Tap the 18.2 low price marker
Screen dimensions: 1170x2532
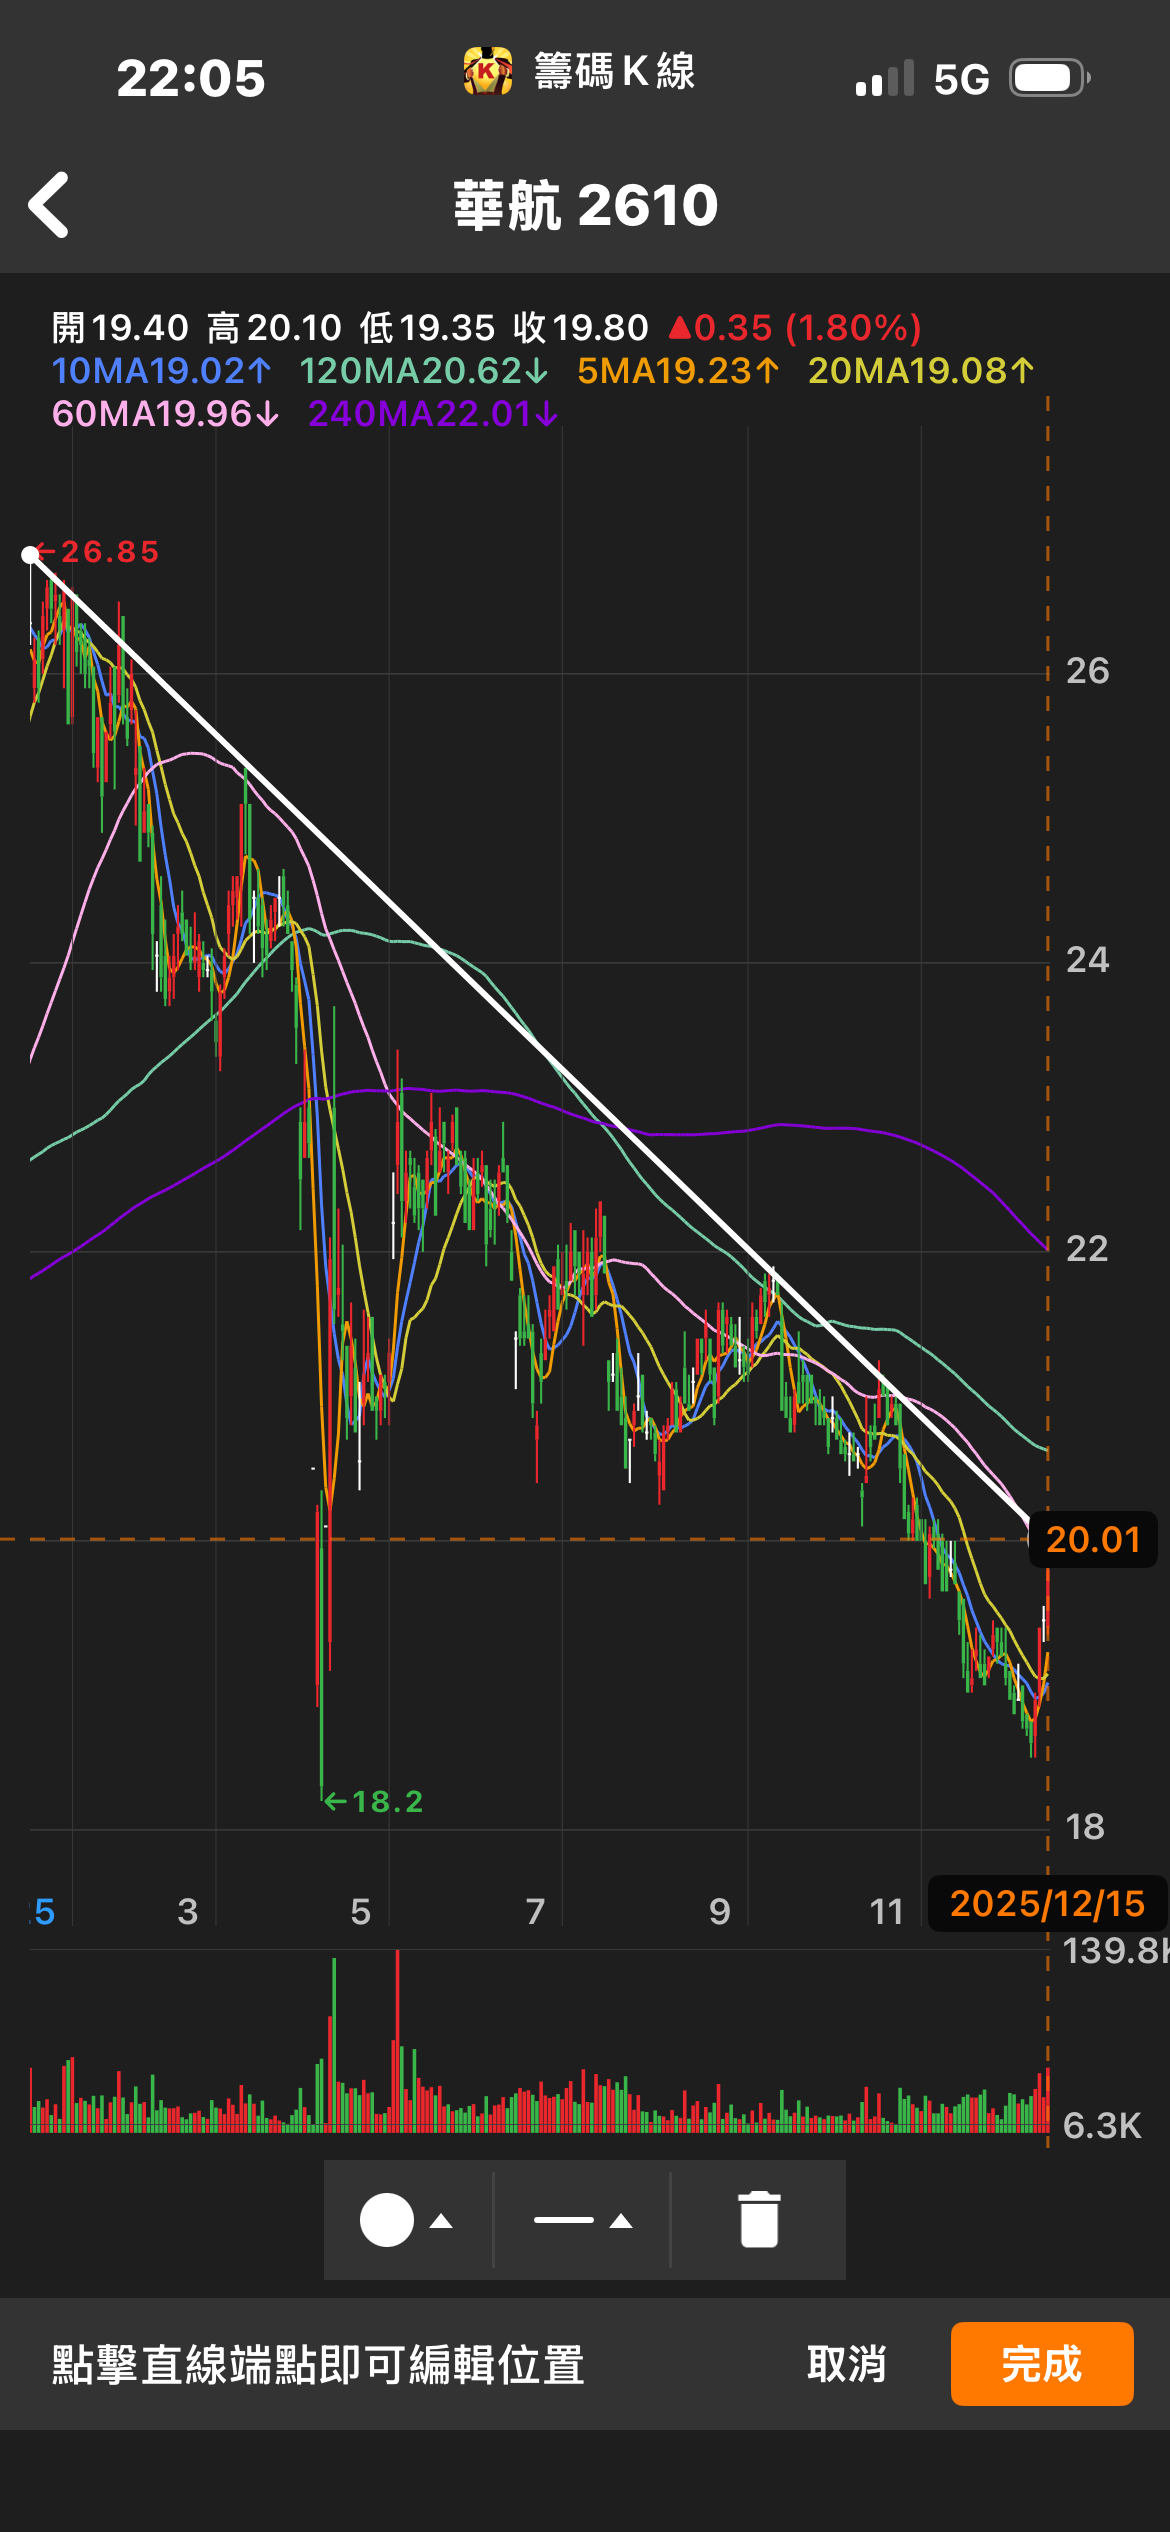[x=374, y=1802]
